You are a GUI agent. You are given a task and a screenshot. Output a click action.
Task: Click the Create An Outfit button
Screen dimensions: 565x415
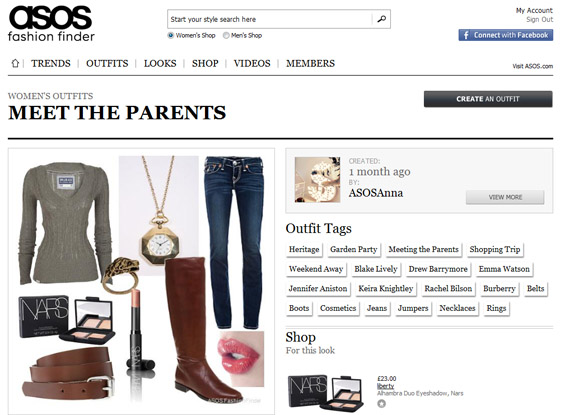[488, 99]
